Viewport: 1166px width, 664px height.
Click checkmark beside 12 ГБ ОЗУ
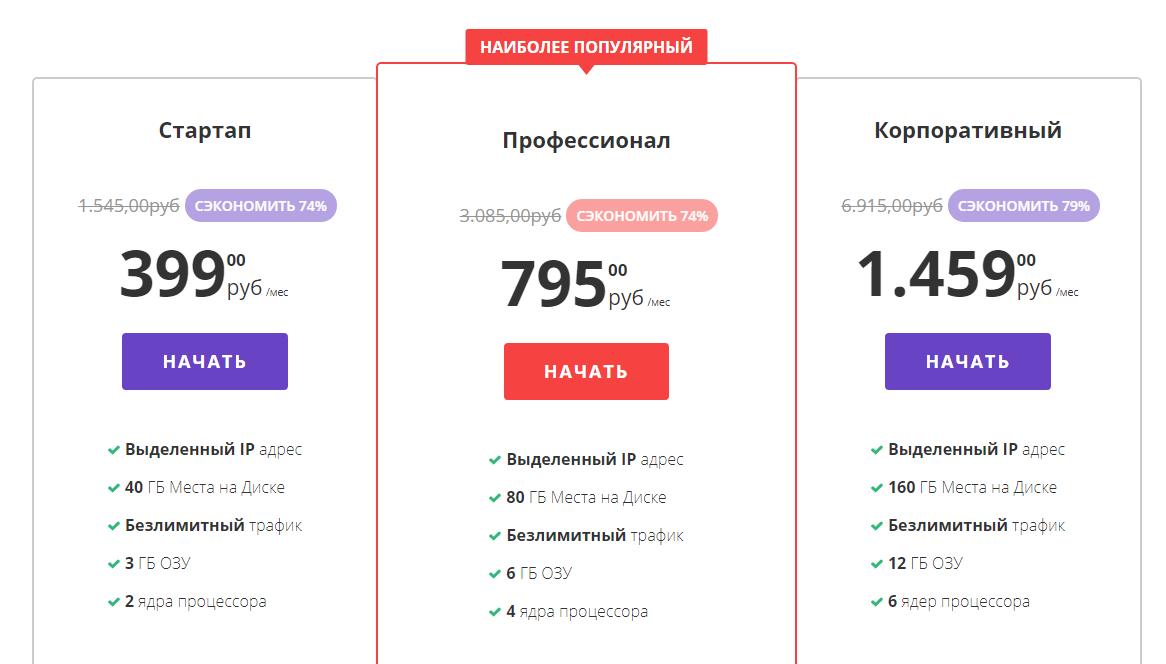pyautogui.click(x=877, y=564)
